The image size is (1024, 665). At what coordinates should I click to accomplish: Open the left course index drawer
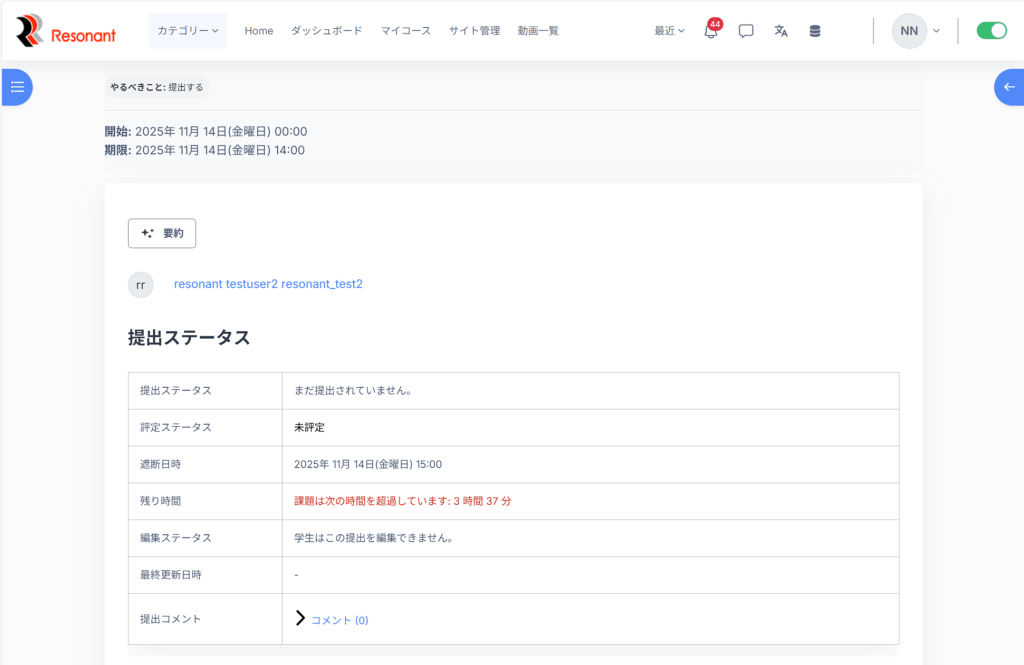click(x=17, y=87)
